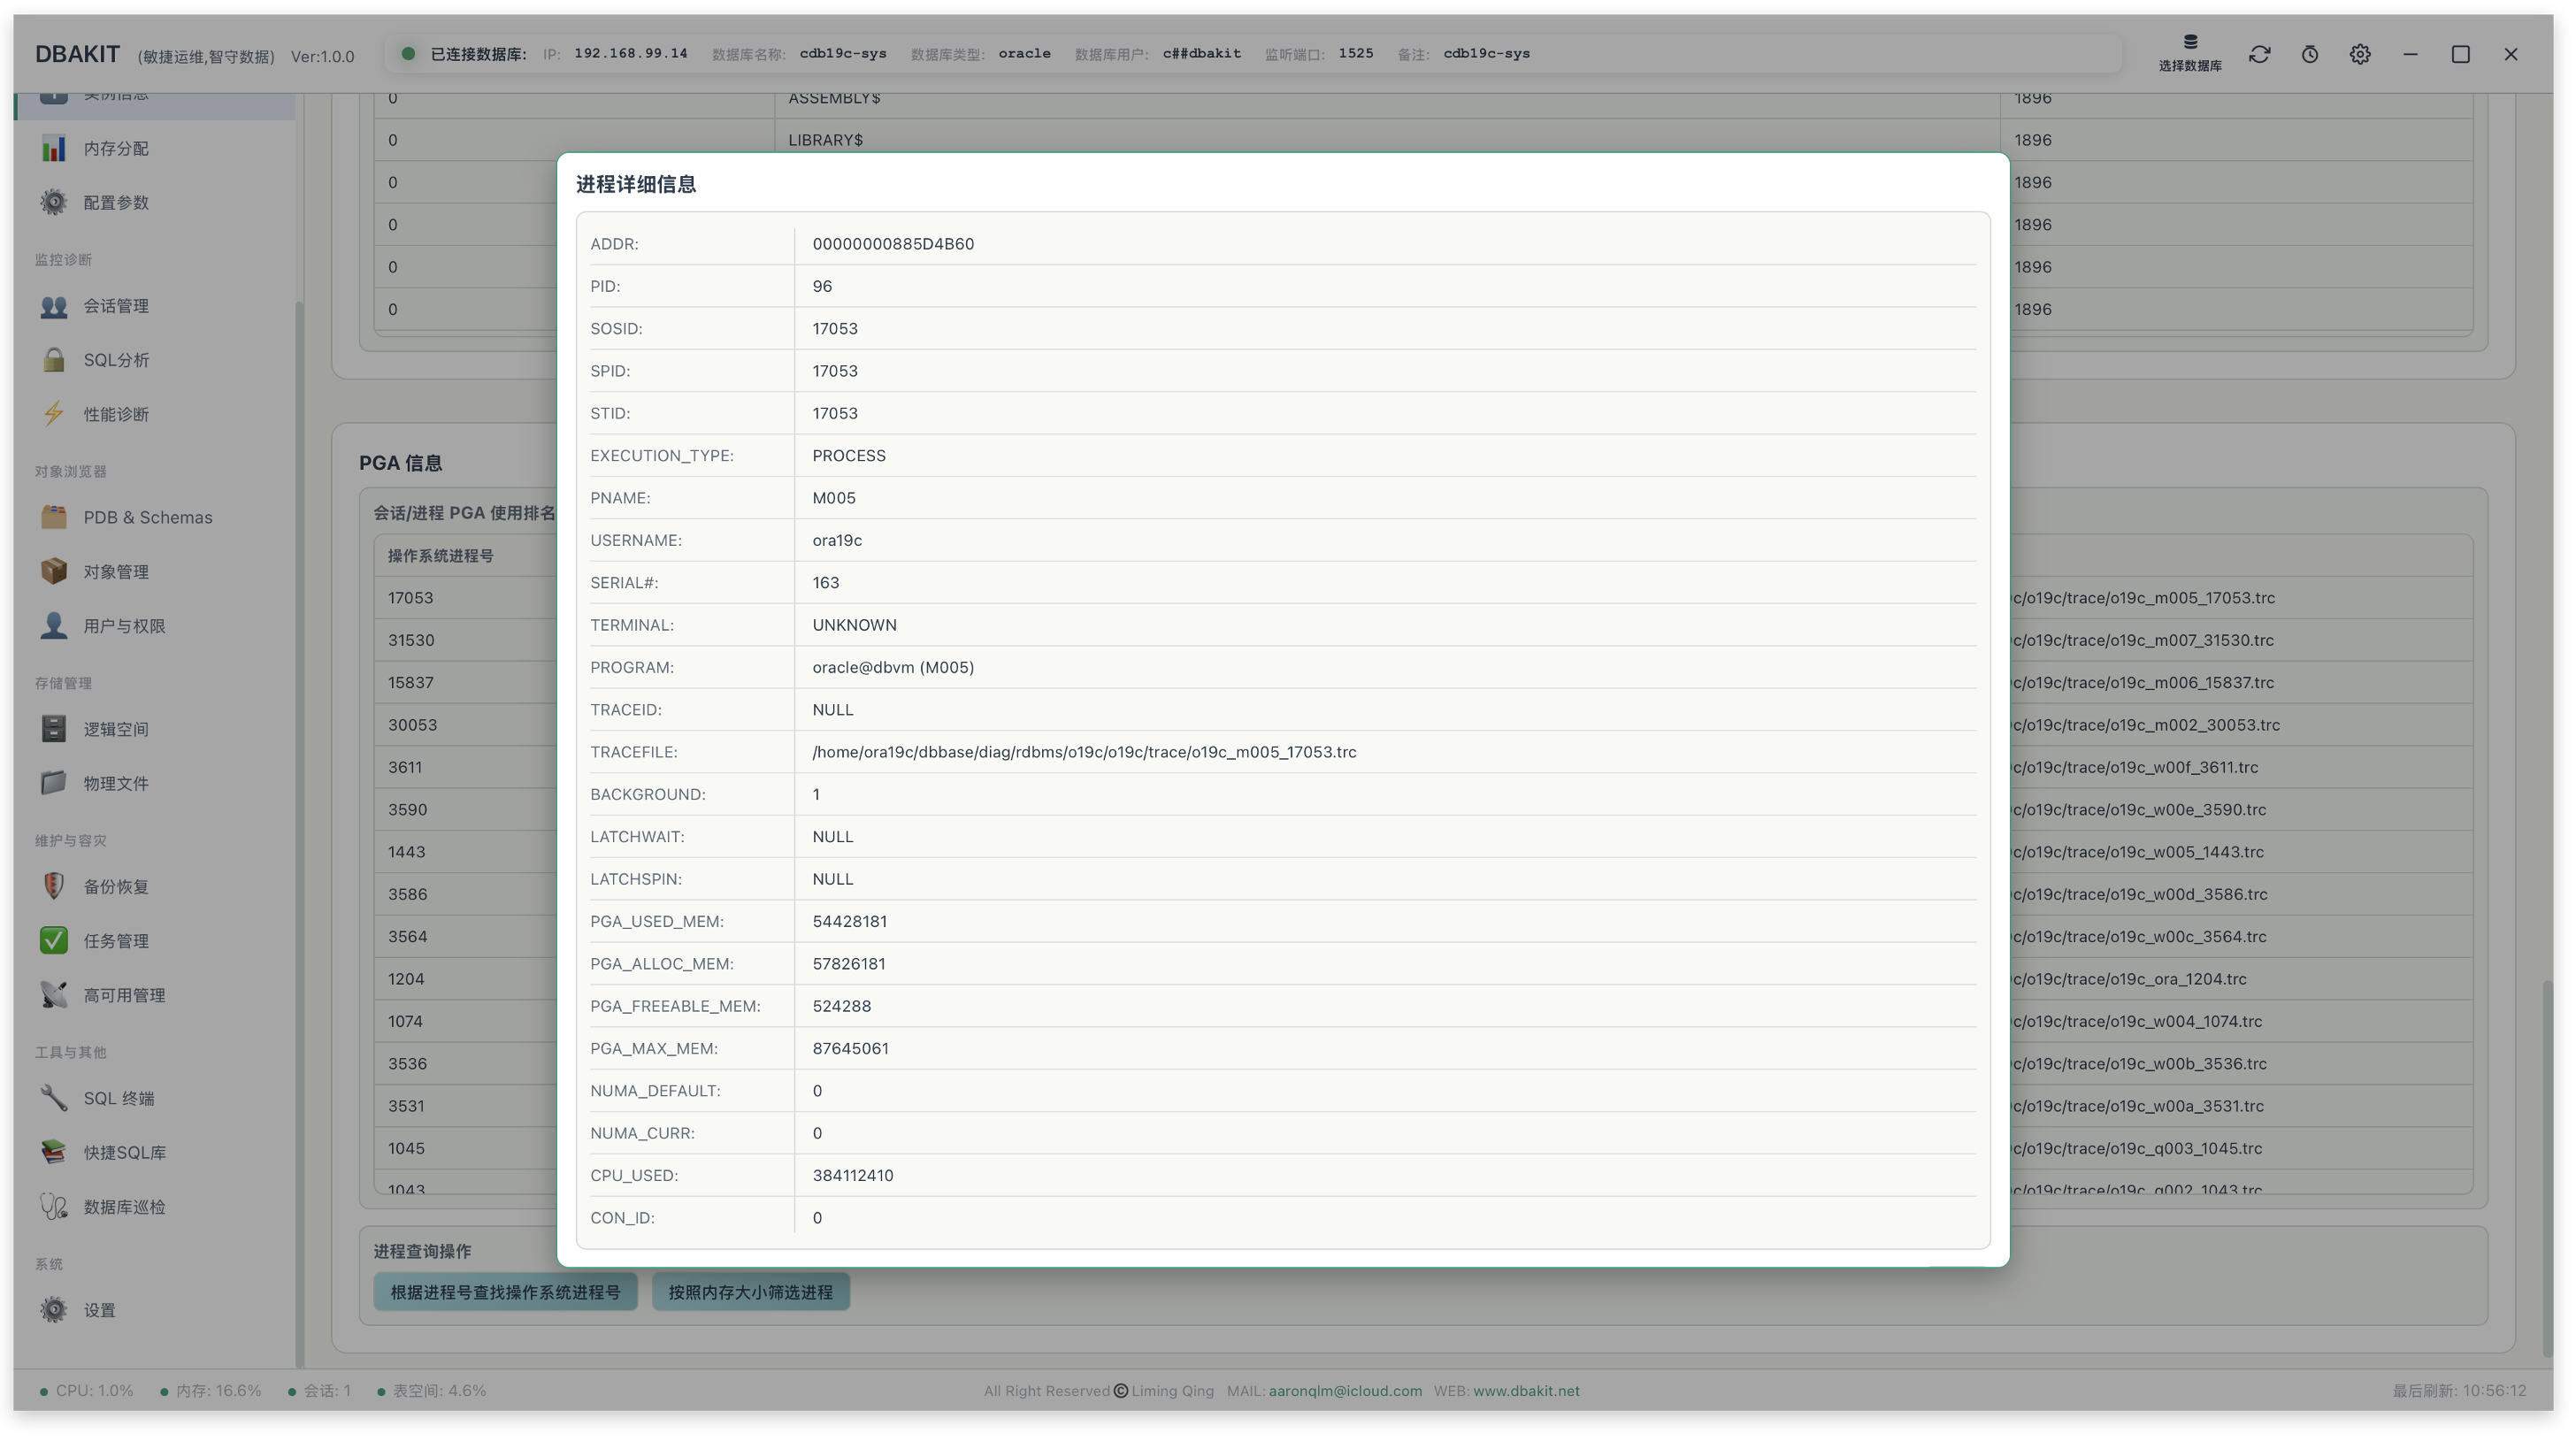The image size is (2576, 1449).
Task: Open 性能诊断 lightning icon
Action: 54,414
